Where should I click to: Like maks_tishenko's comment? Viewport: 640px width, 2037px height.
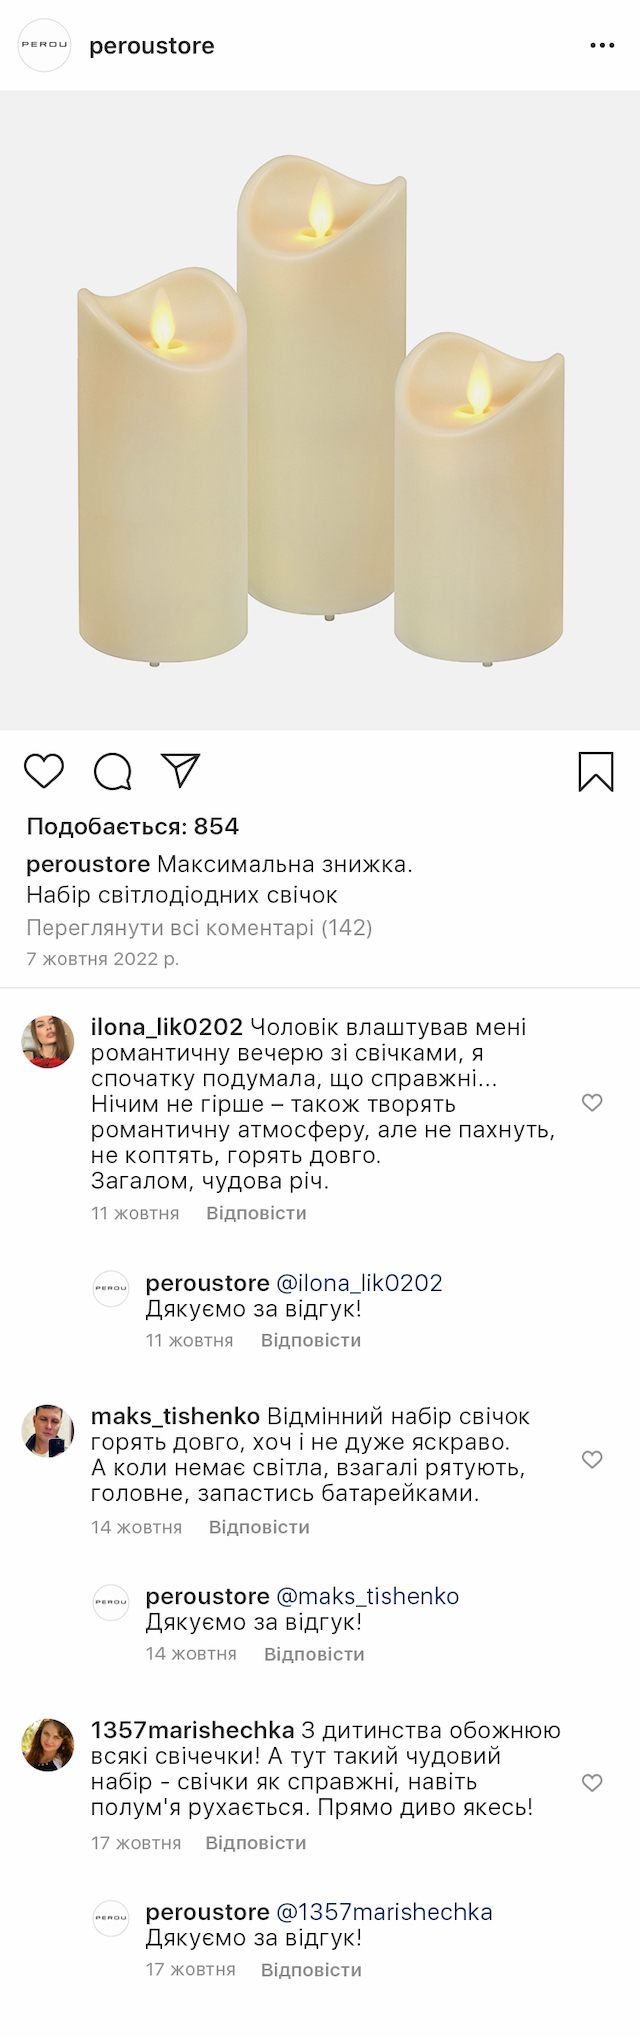pyautogui.click(x=592, y=1459)
